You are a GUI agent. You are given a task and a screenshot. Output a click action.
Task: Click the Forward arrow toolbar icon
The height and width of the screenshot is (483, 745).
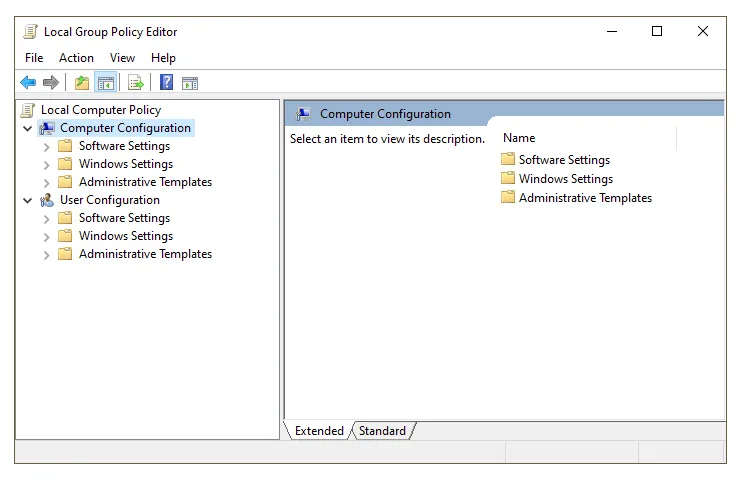click(50, 83)
